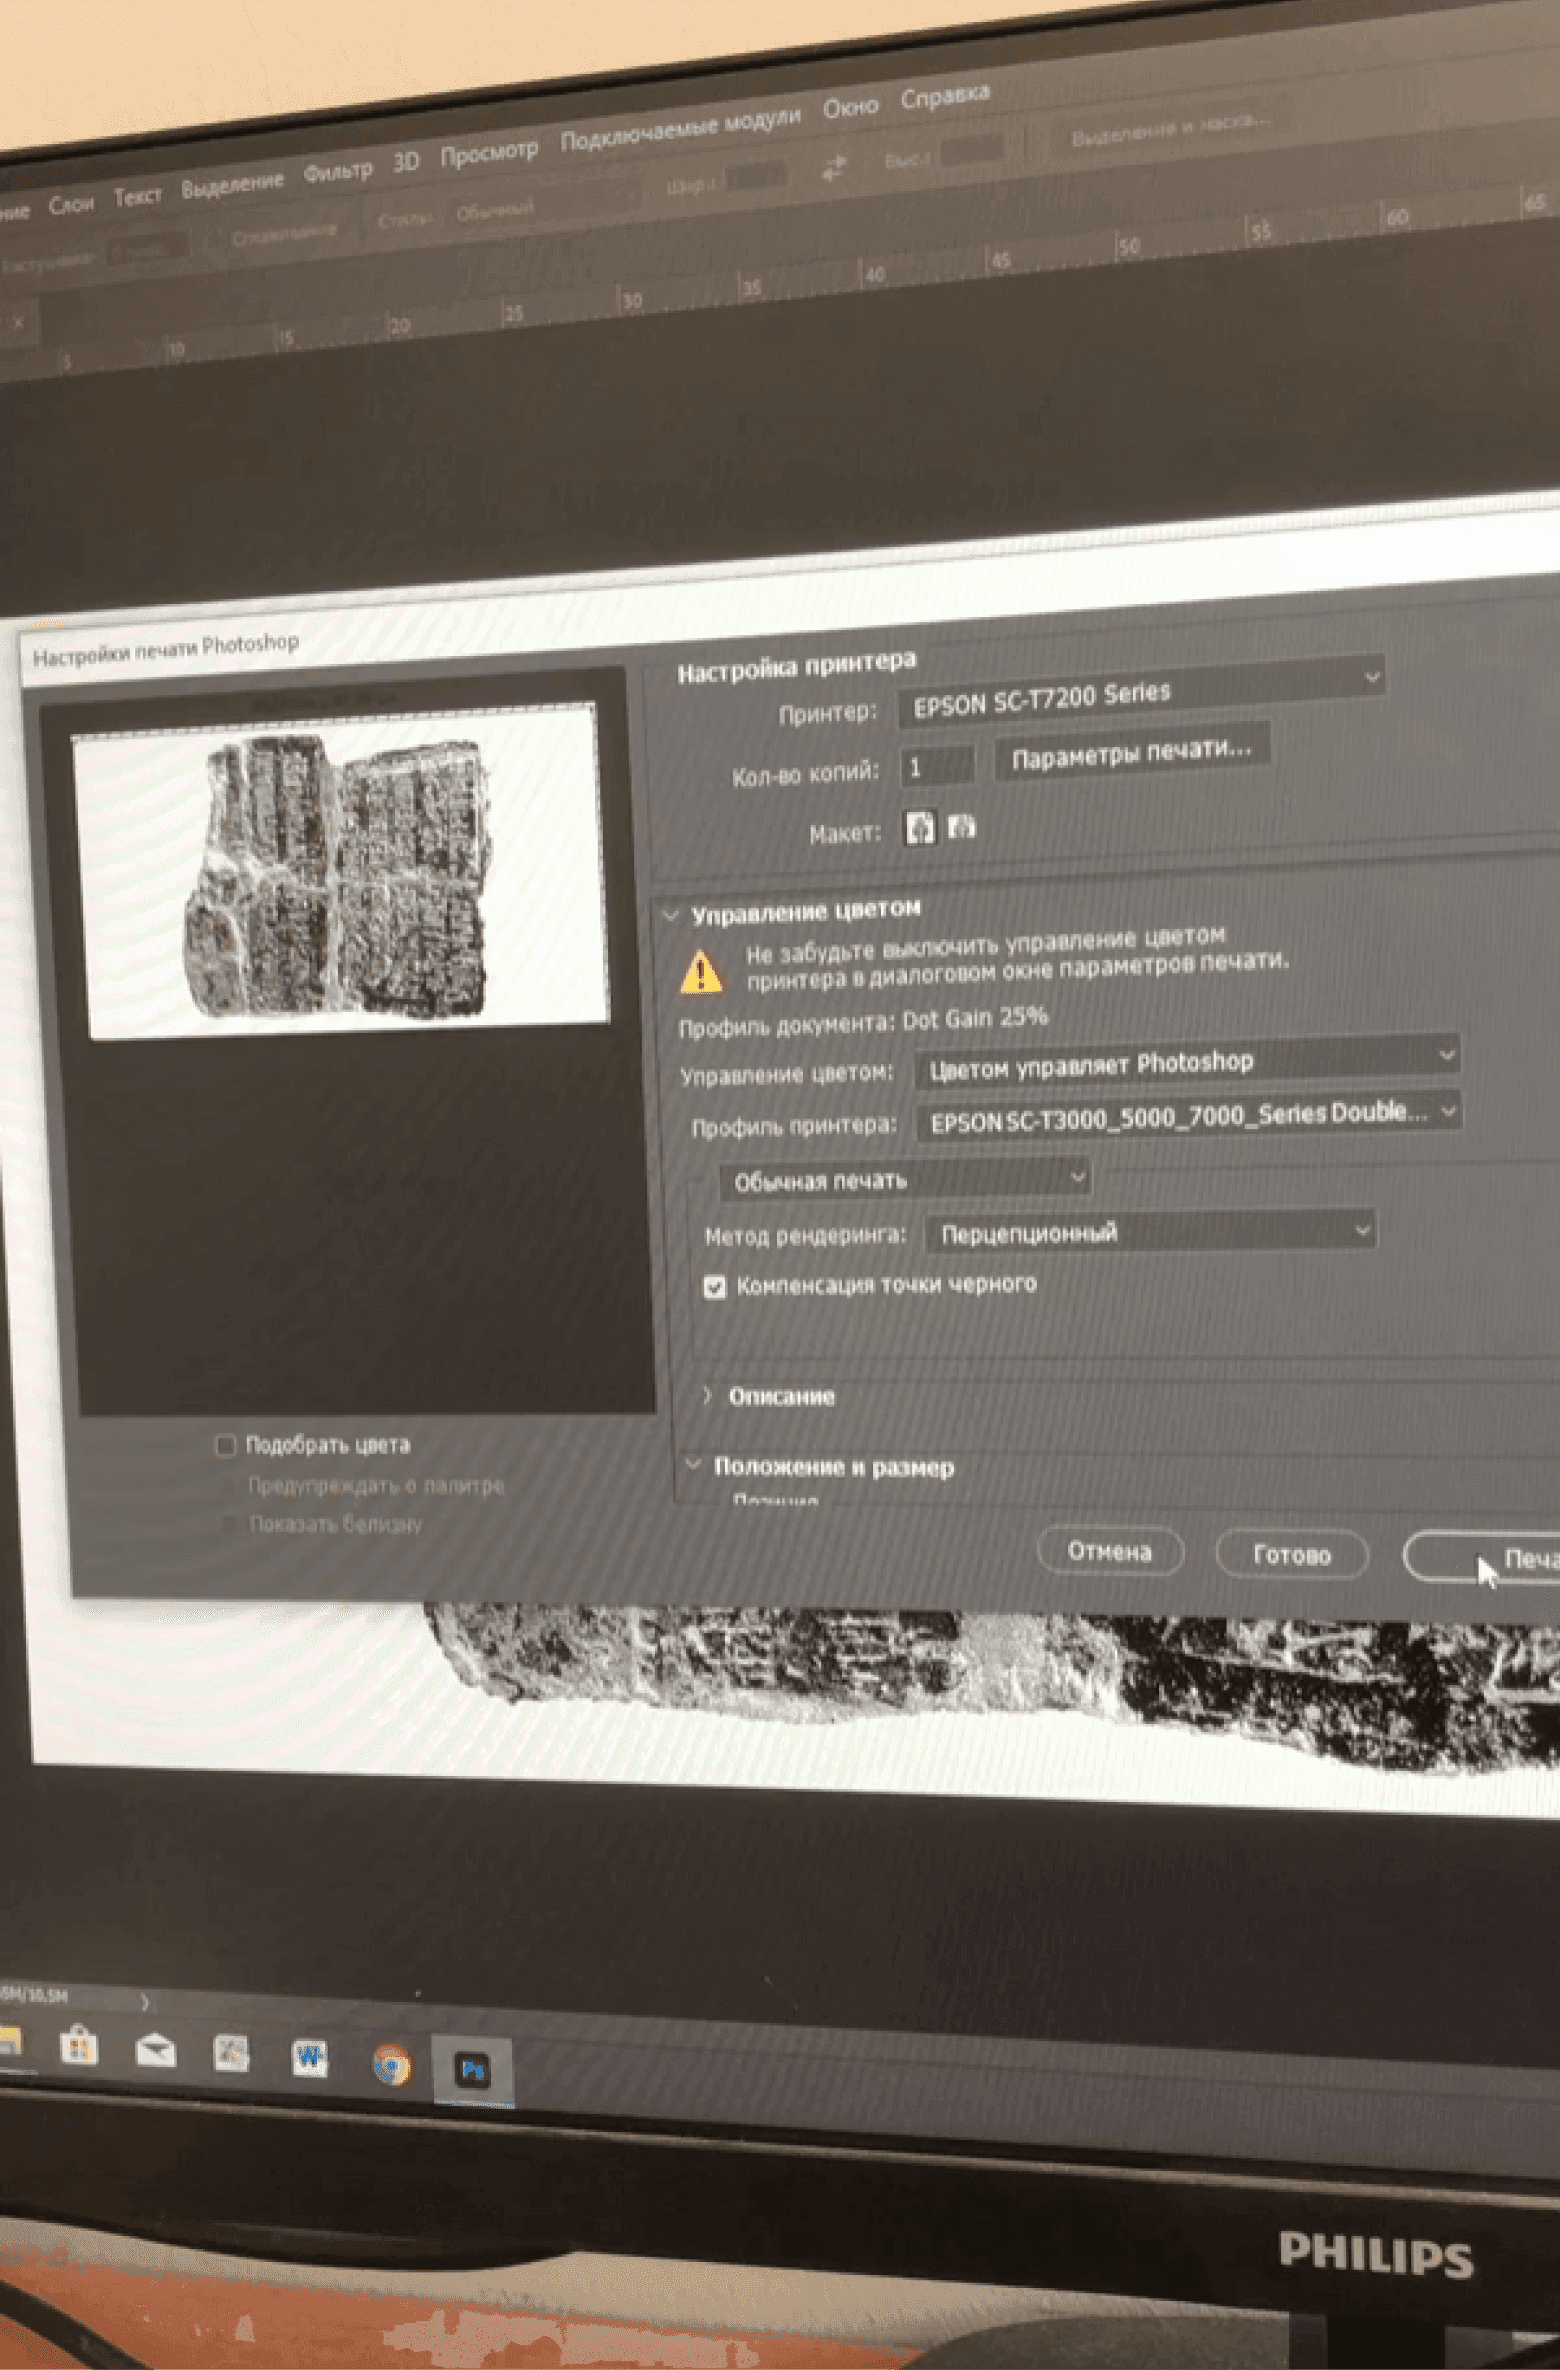Open the 'Просмотр' menu
Screen dimensions: 1560x2370
pos(489,152)
